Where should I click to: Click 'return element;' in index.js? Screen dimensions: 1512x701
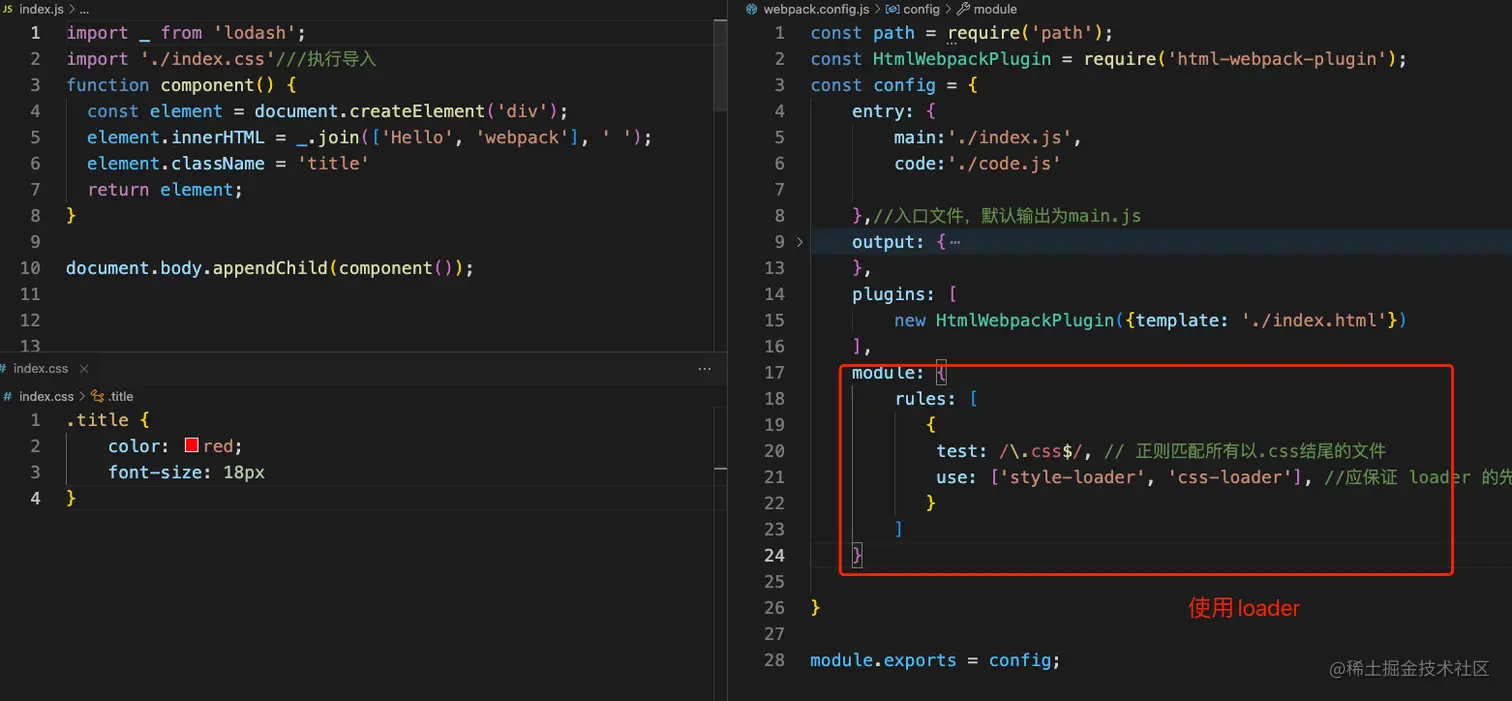click(x=165, y=189)
